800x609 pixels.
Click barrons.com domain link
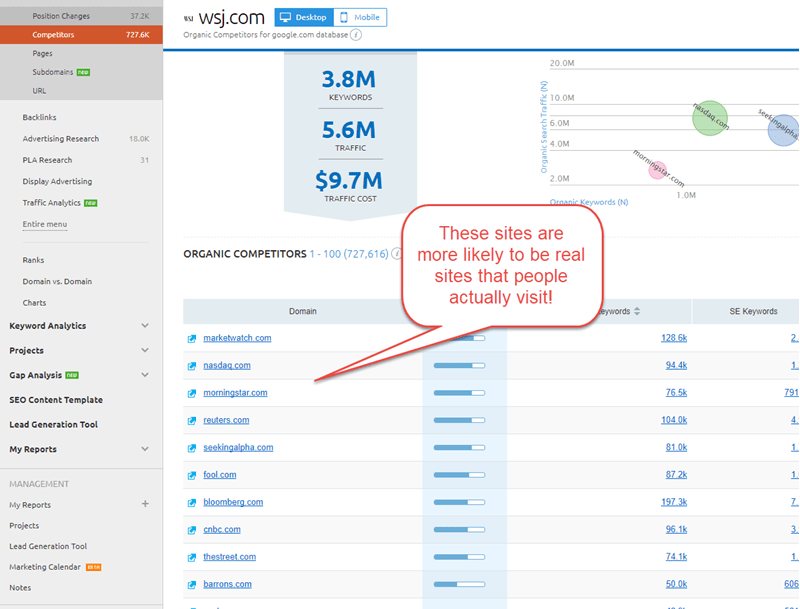coord(228,584)
